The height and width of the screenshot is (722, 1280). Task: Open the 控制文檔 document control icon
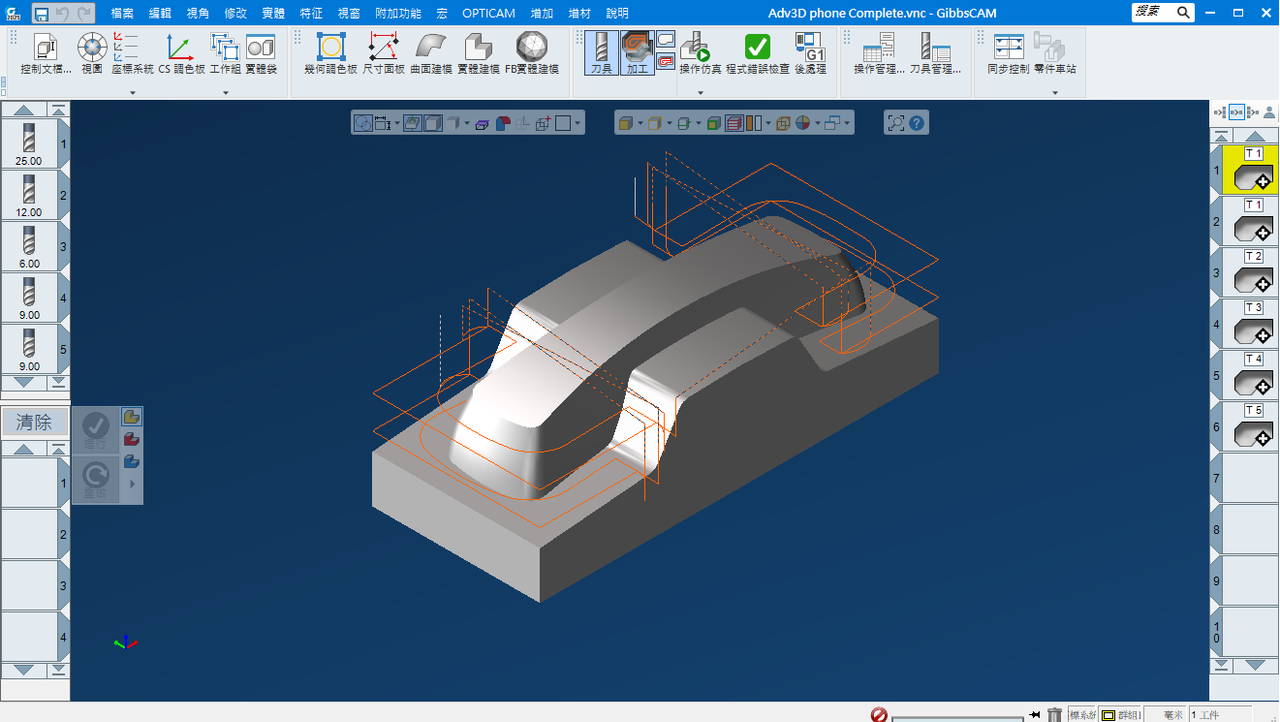(46, 54)
